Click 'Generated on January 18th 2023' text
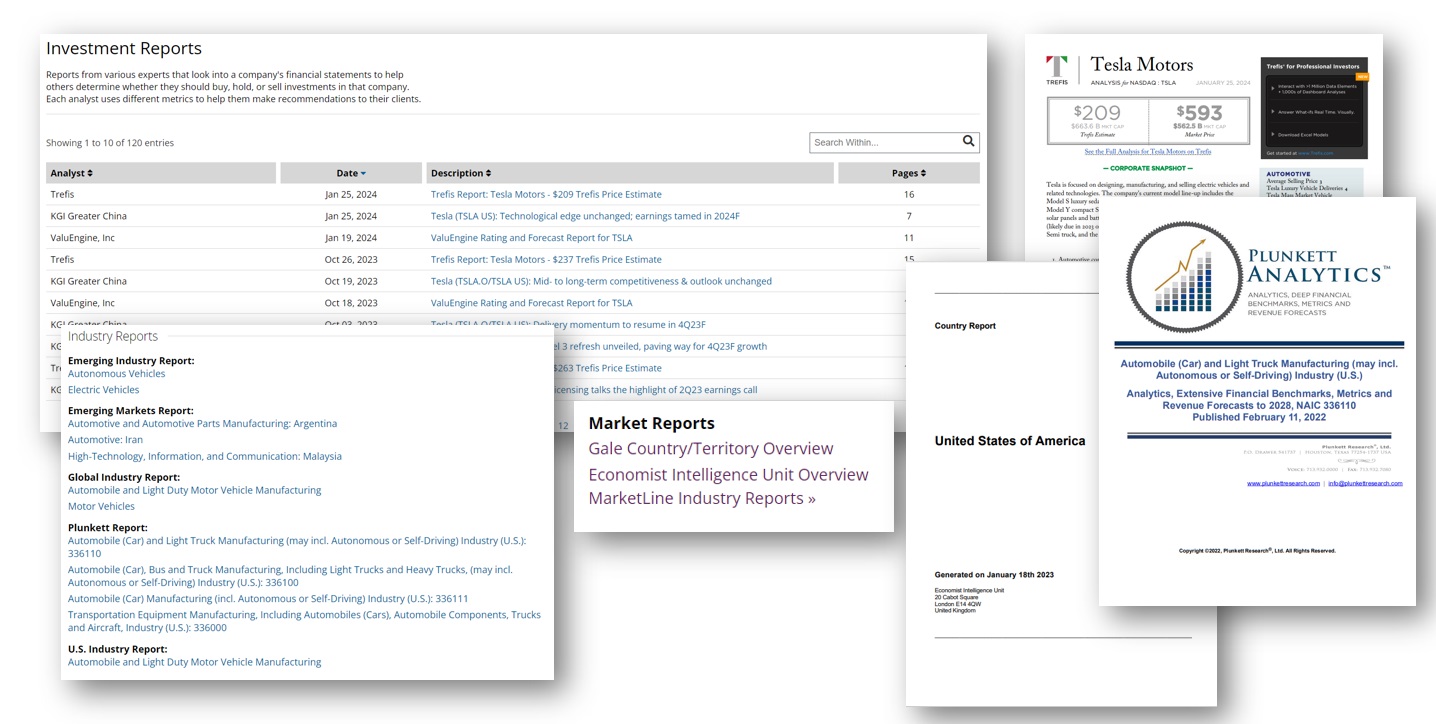The width and height of the screenshot is (1436, 724). 994,575
